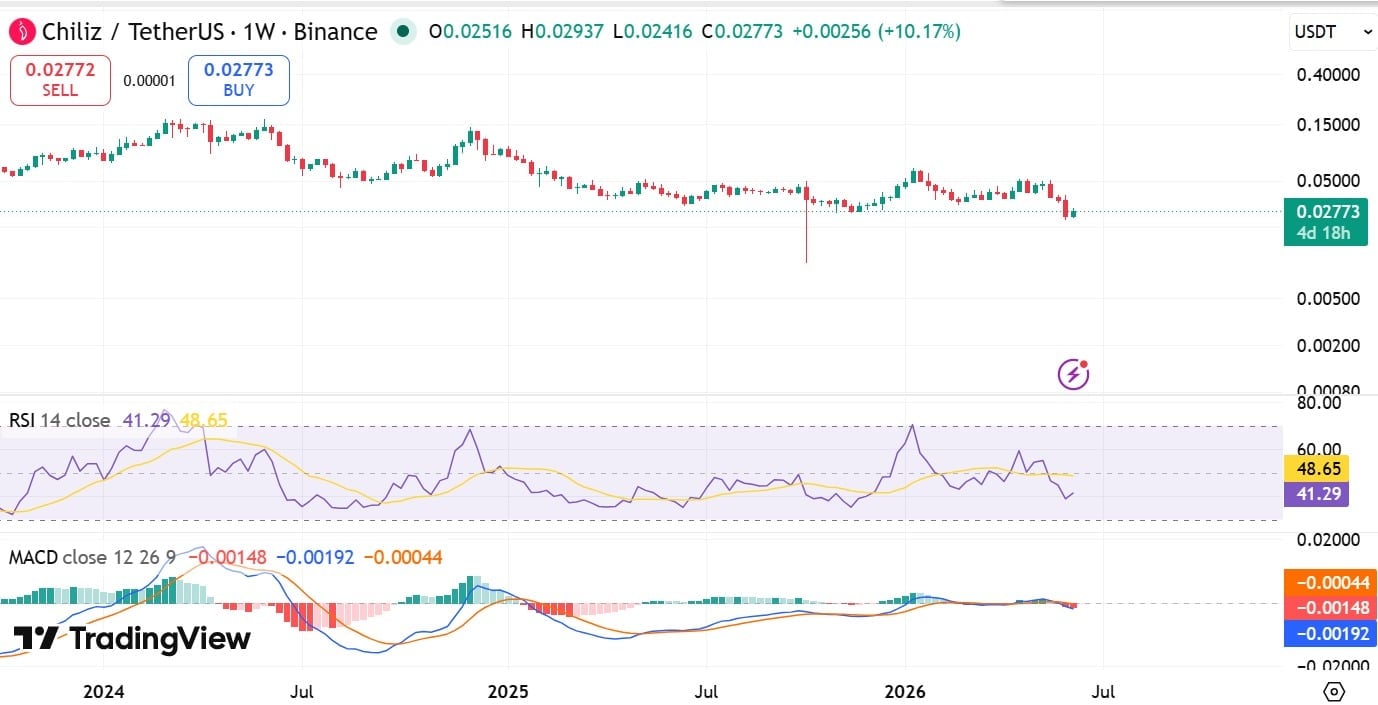Screen dimensions: 1378x705
Task: Select the RSI 14 close indicator label
Action: (60, 421)
